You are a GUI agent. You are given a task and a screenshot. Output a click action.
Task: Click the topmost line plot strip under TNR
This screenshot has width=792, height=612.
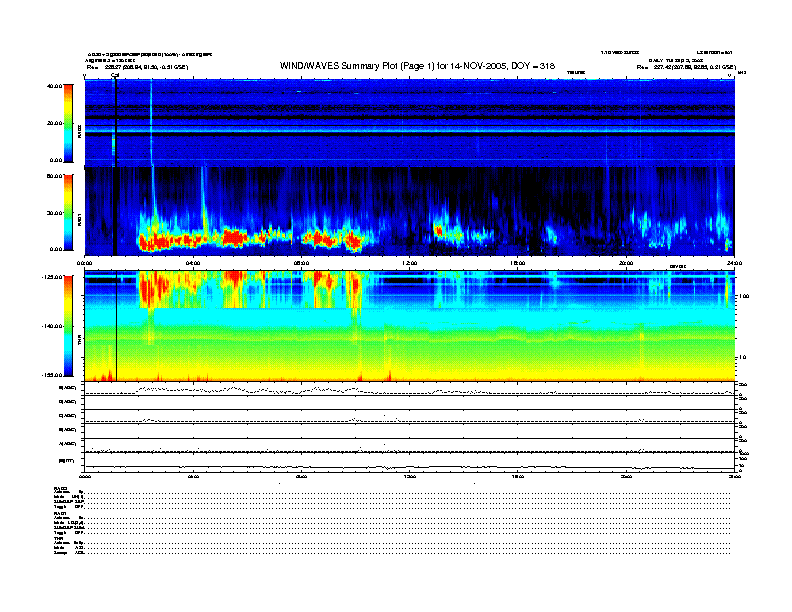pyautogui.click(x=409, y=389)
